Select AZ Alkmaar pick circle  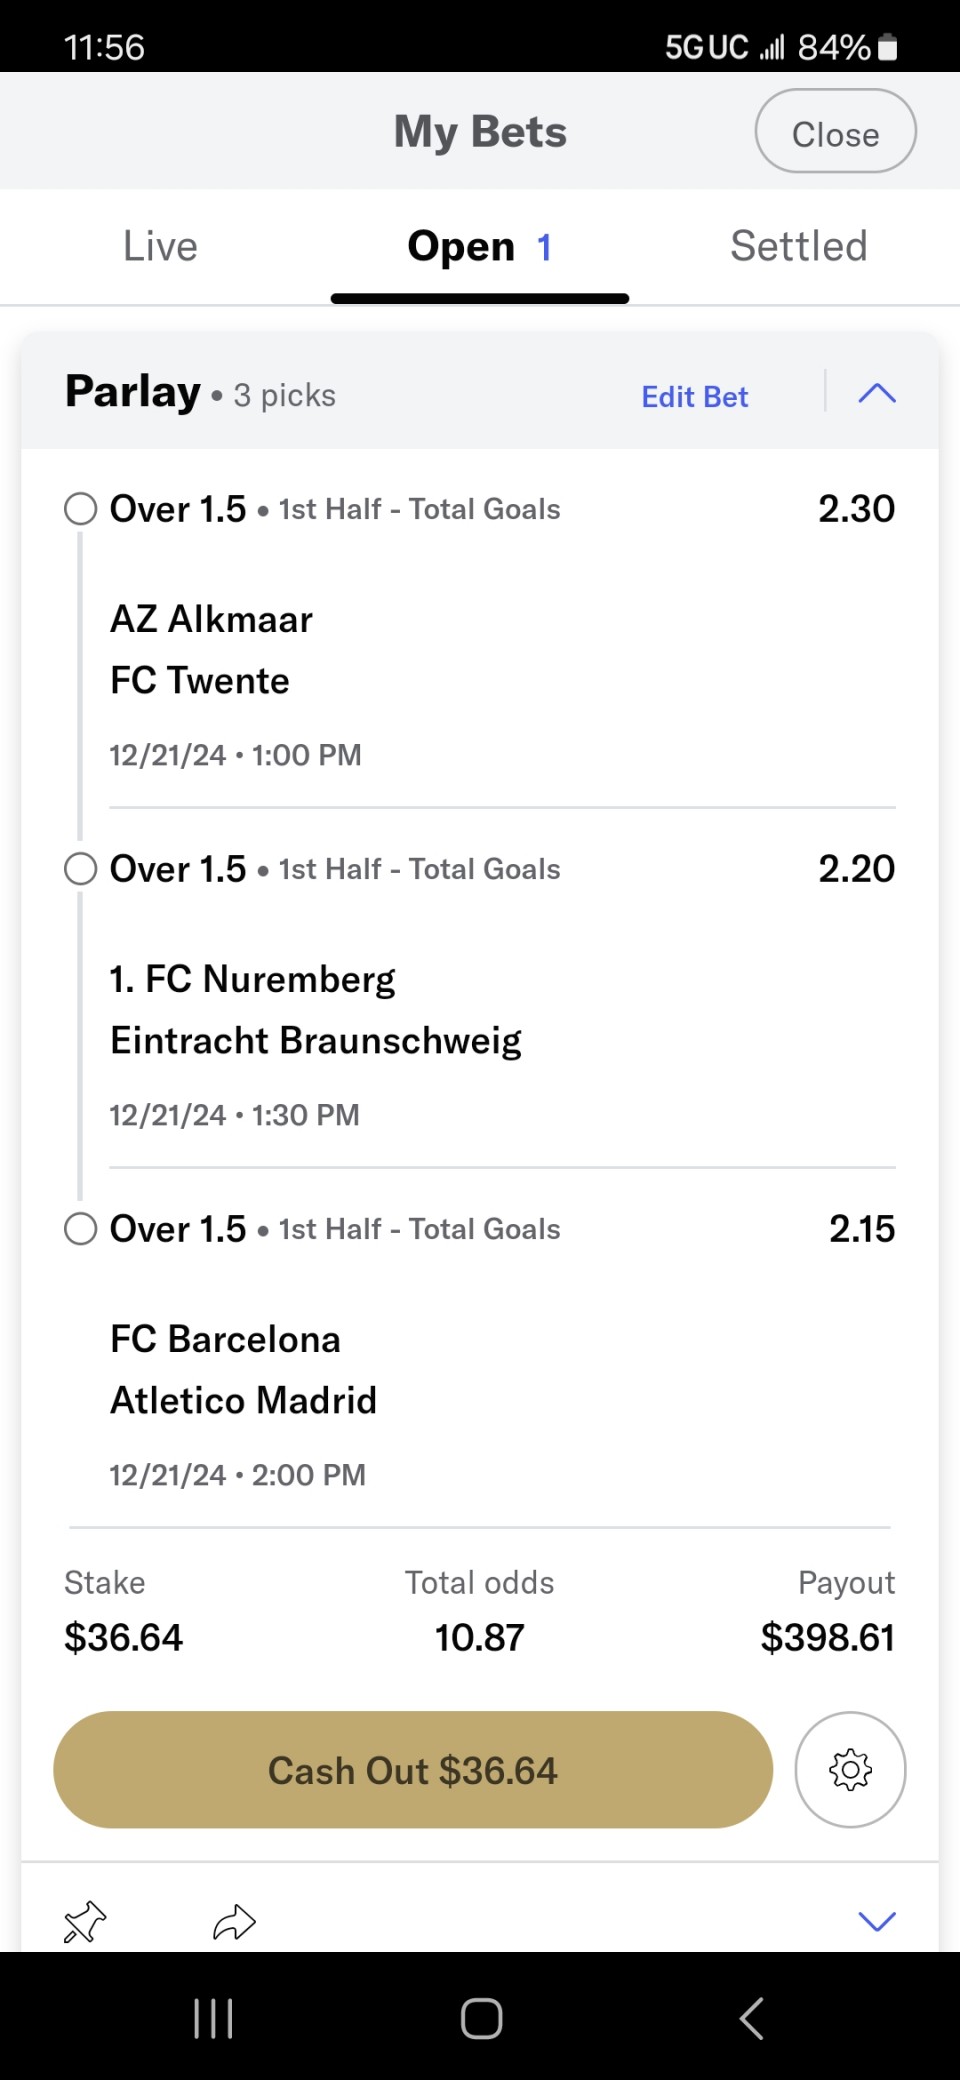[x=81, y=509]
